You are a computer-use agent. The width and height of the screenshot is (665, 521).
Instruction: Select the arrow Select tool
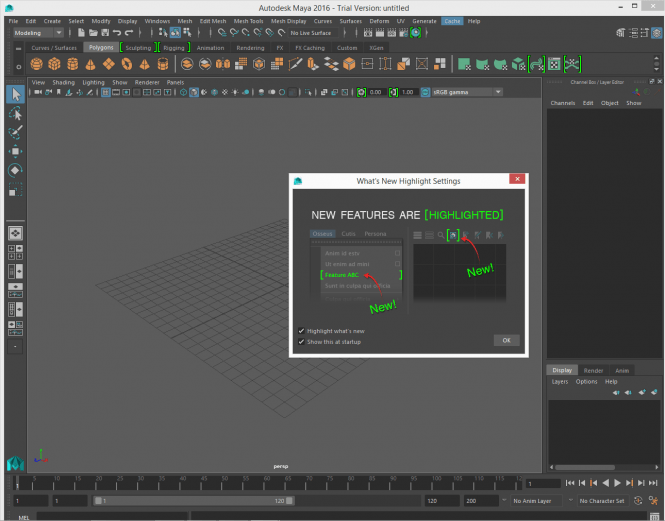pos(16,94)
